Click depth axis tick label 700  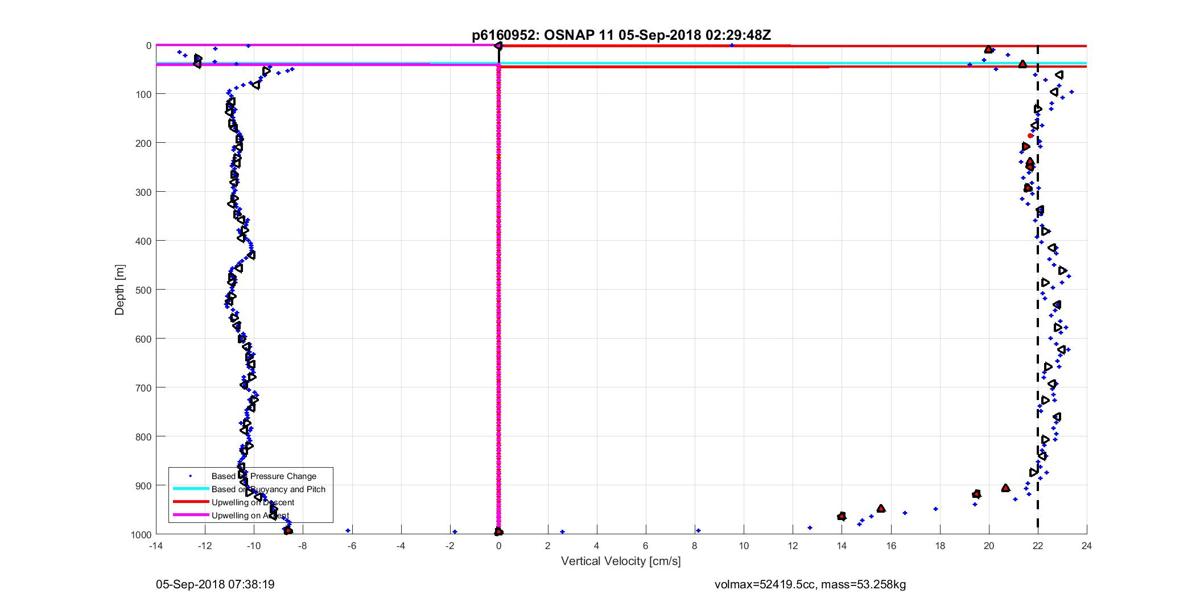click(x=143, y=388)
